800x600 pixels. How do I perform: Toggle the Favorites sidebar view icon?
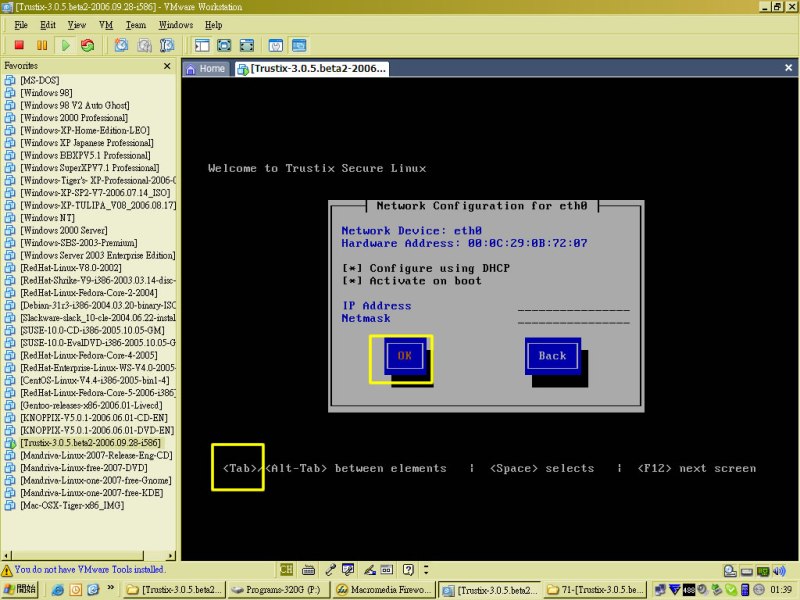tap(202, 45)
